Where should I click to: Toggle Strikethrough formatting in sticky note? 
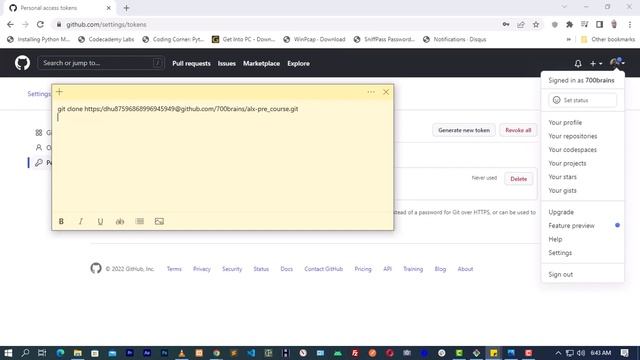pyautogui.click(x=120, y=221)
